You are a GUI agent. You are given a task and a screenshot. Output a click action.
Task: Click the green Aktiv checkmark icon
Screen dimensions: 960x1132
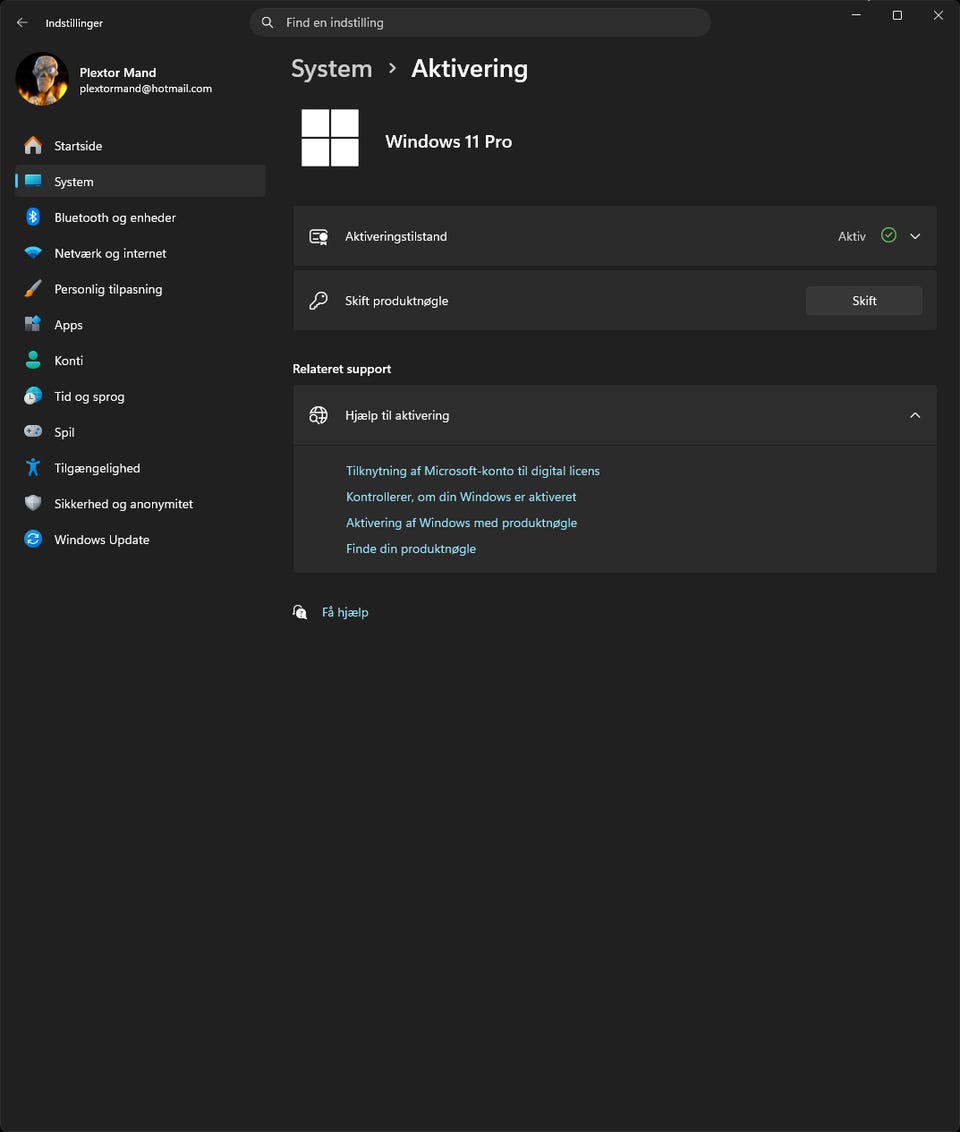point(889,235)
